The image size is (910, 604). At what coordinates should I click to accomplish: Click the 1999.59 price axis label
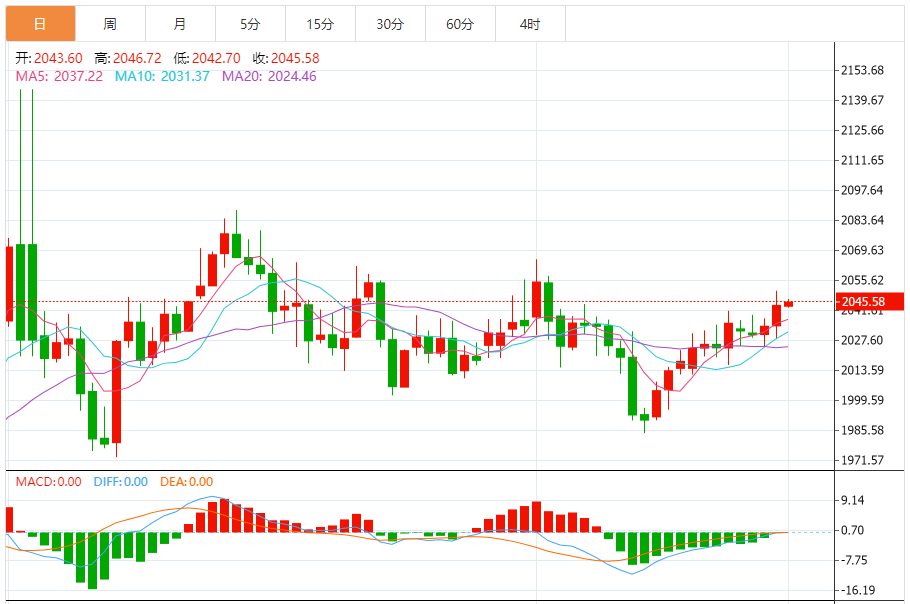862,400
